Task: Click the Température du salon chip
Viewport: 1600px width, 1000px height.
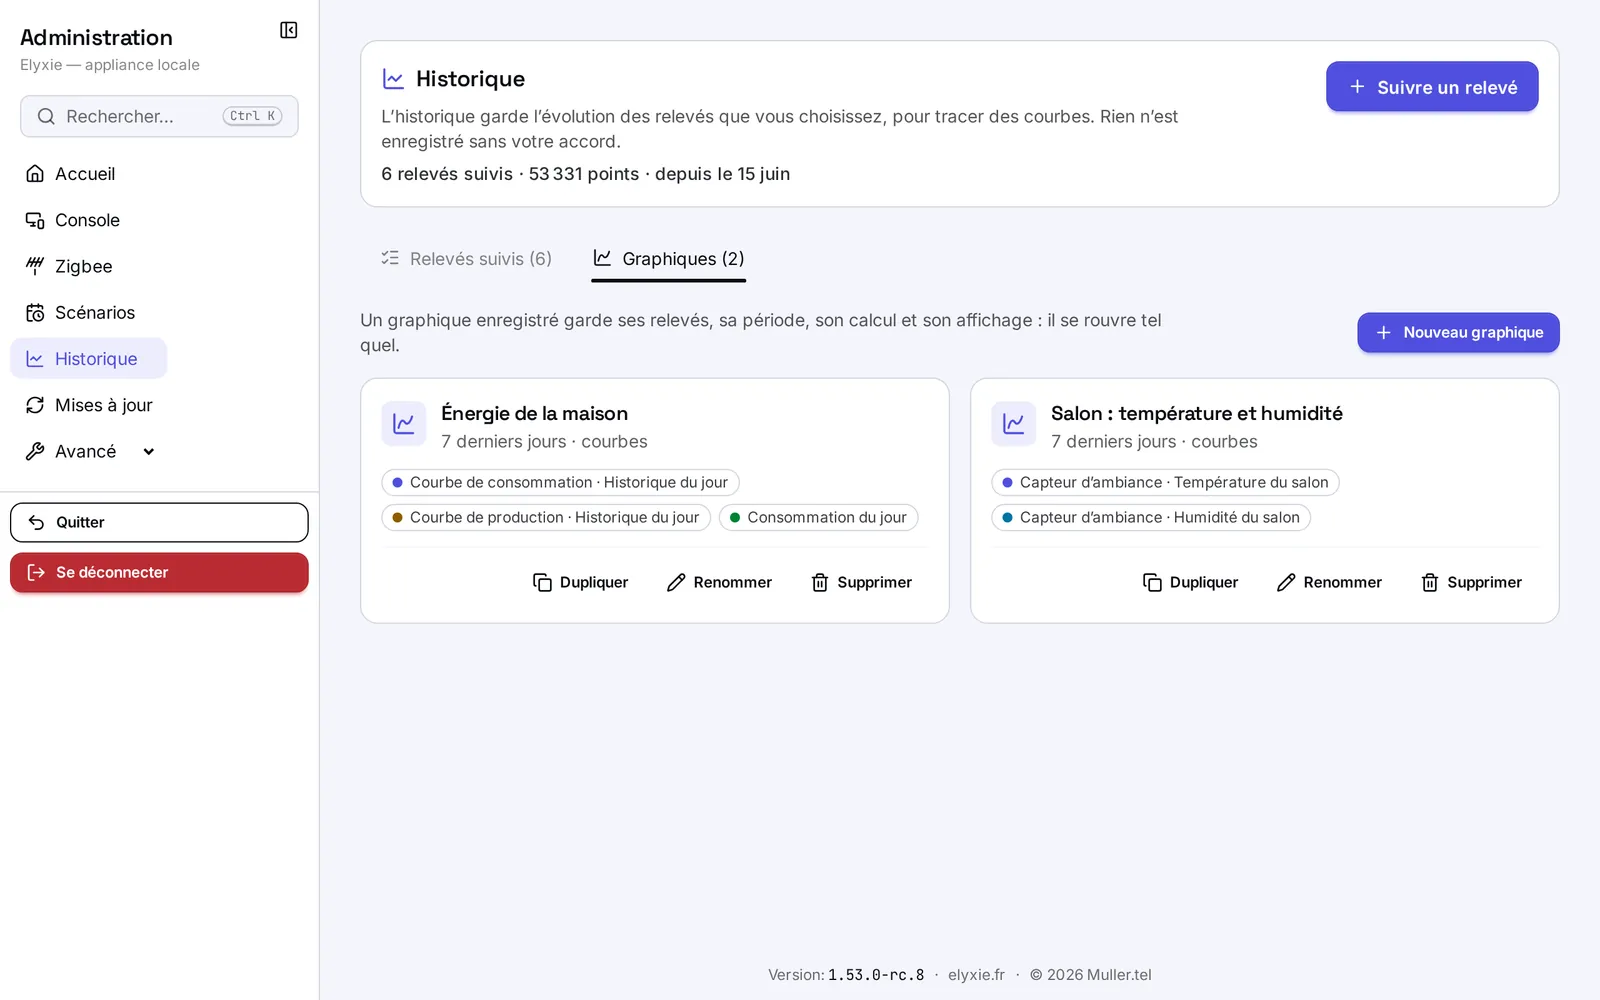Action: (1165, 483)
